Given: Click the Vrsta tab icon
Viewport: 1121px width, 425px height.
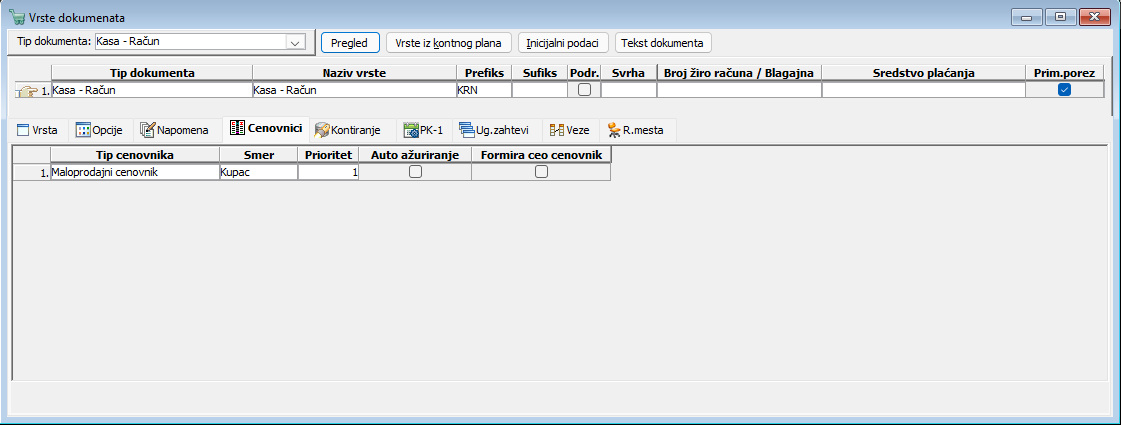Looking at the screenshot, I should (22, 130).
